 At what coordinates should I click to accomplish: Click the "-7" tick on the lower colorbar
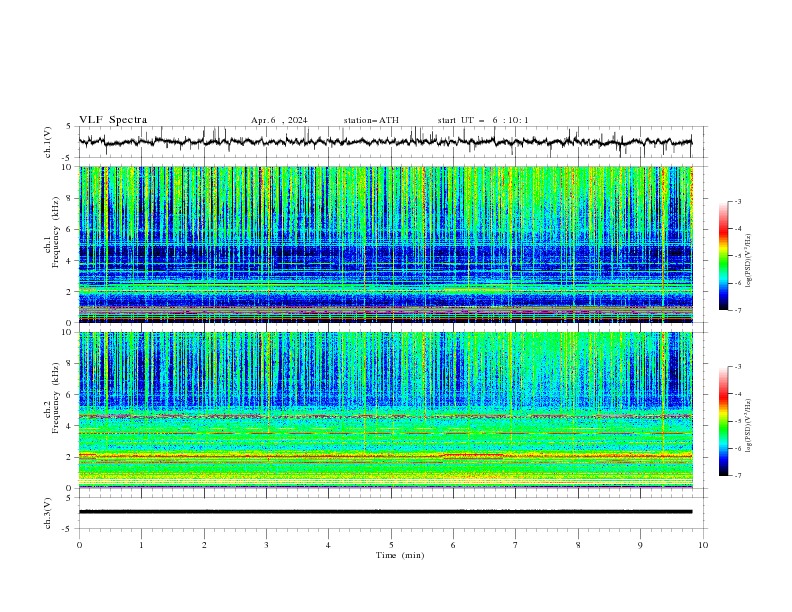tap(738, 476)
